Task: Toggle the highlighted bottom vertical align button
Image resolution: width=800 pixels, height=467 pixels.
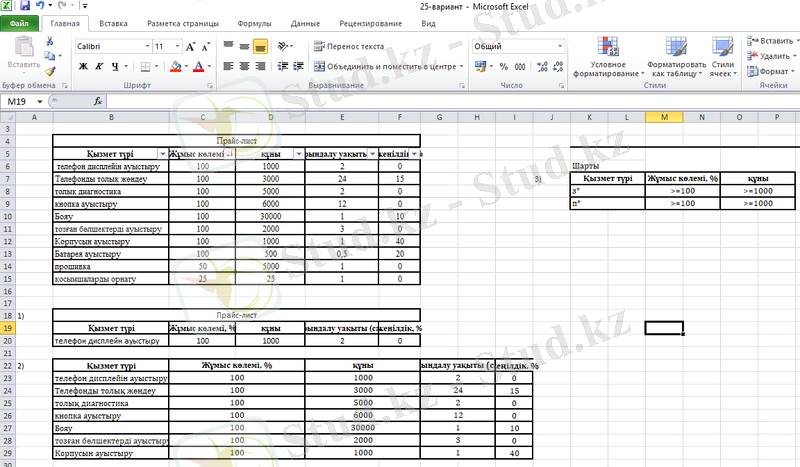Action: pos(260,46)
